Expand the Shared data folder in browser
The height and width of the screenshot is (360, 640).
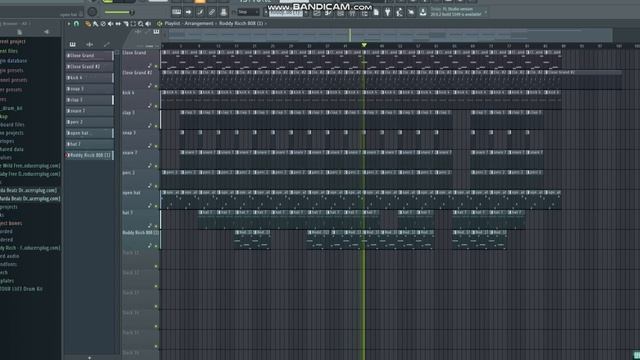[x=11, y=149]
